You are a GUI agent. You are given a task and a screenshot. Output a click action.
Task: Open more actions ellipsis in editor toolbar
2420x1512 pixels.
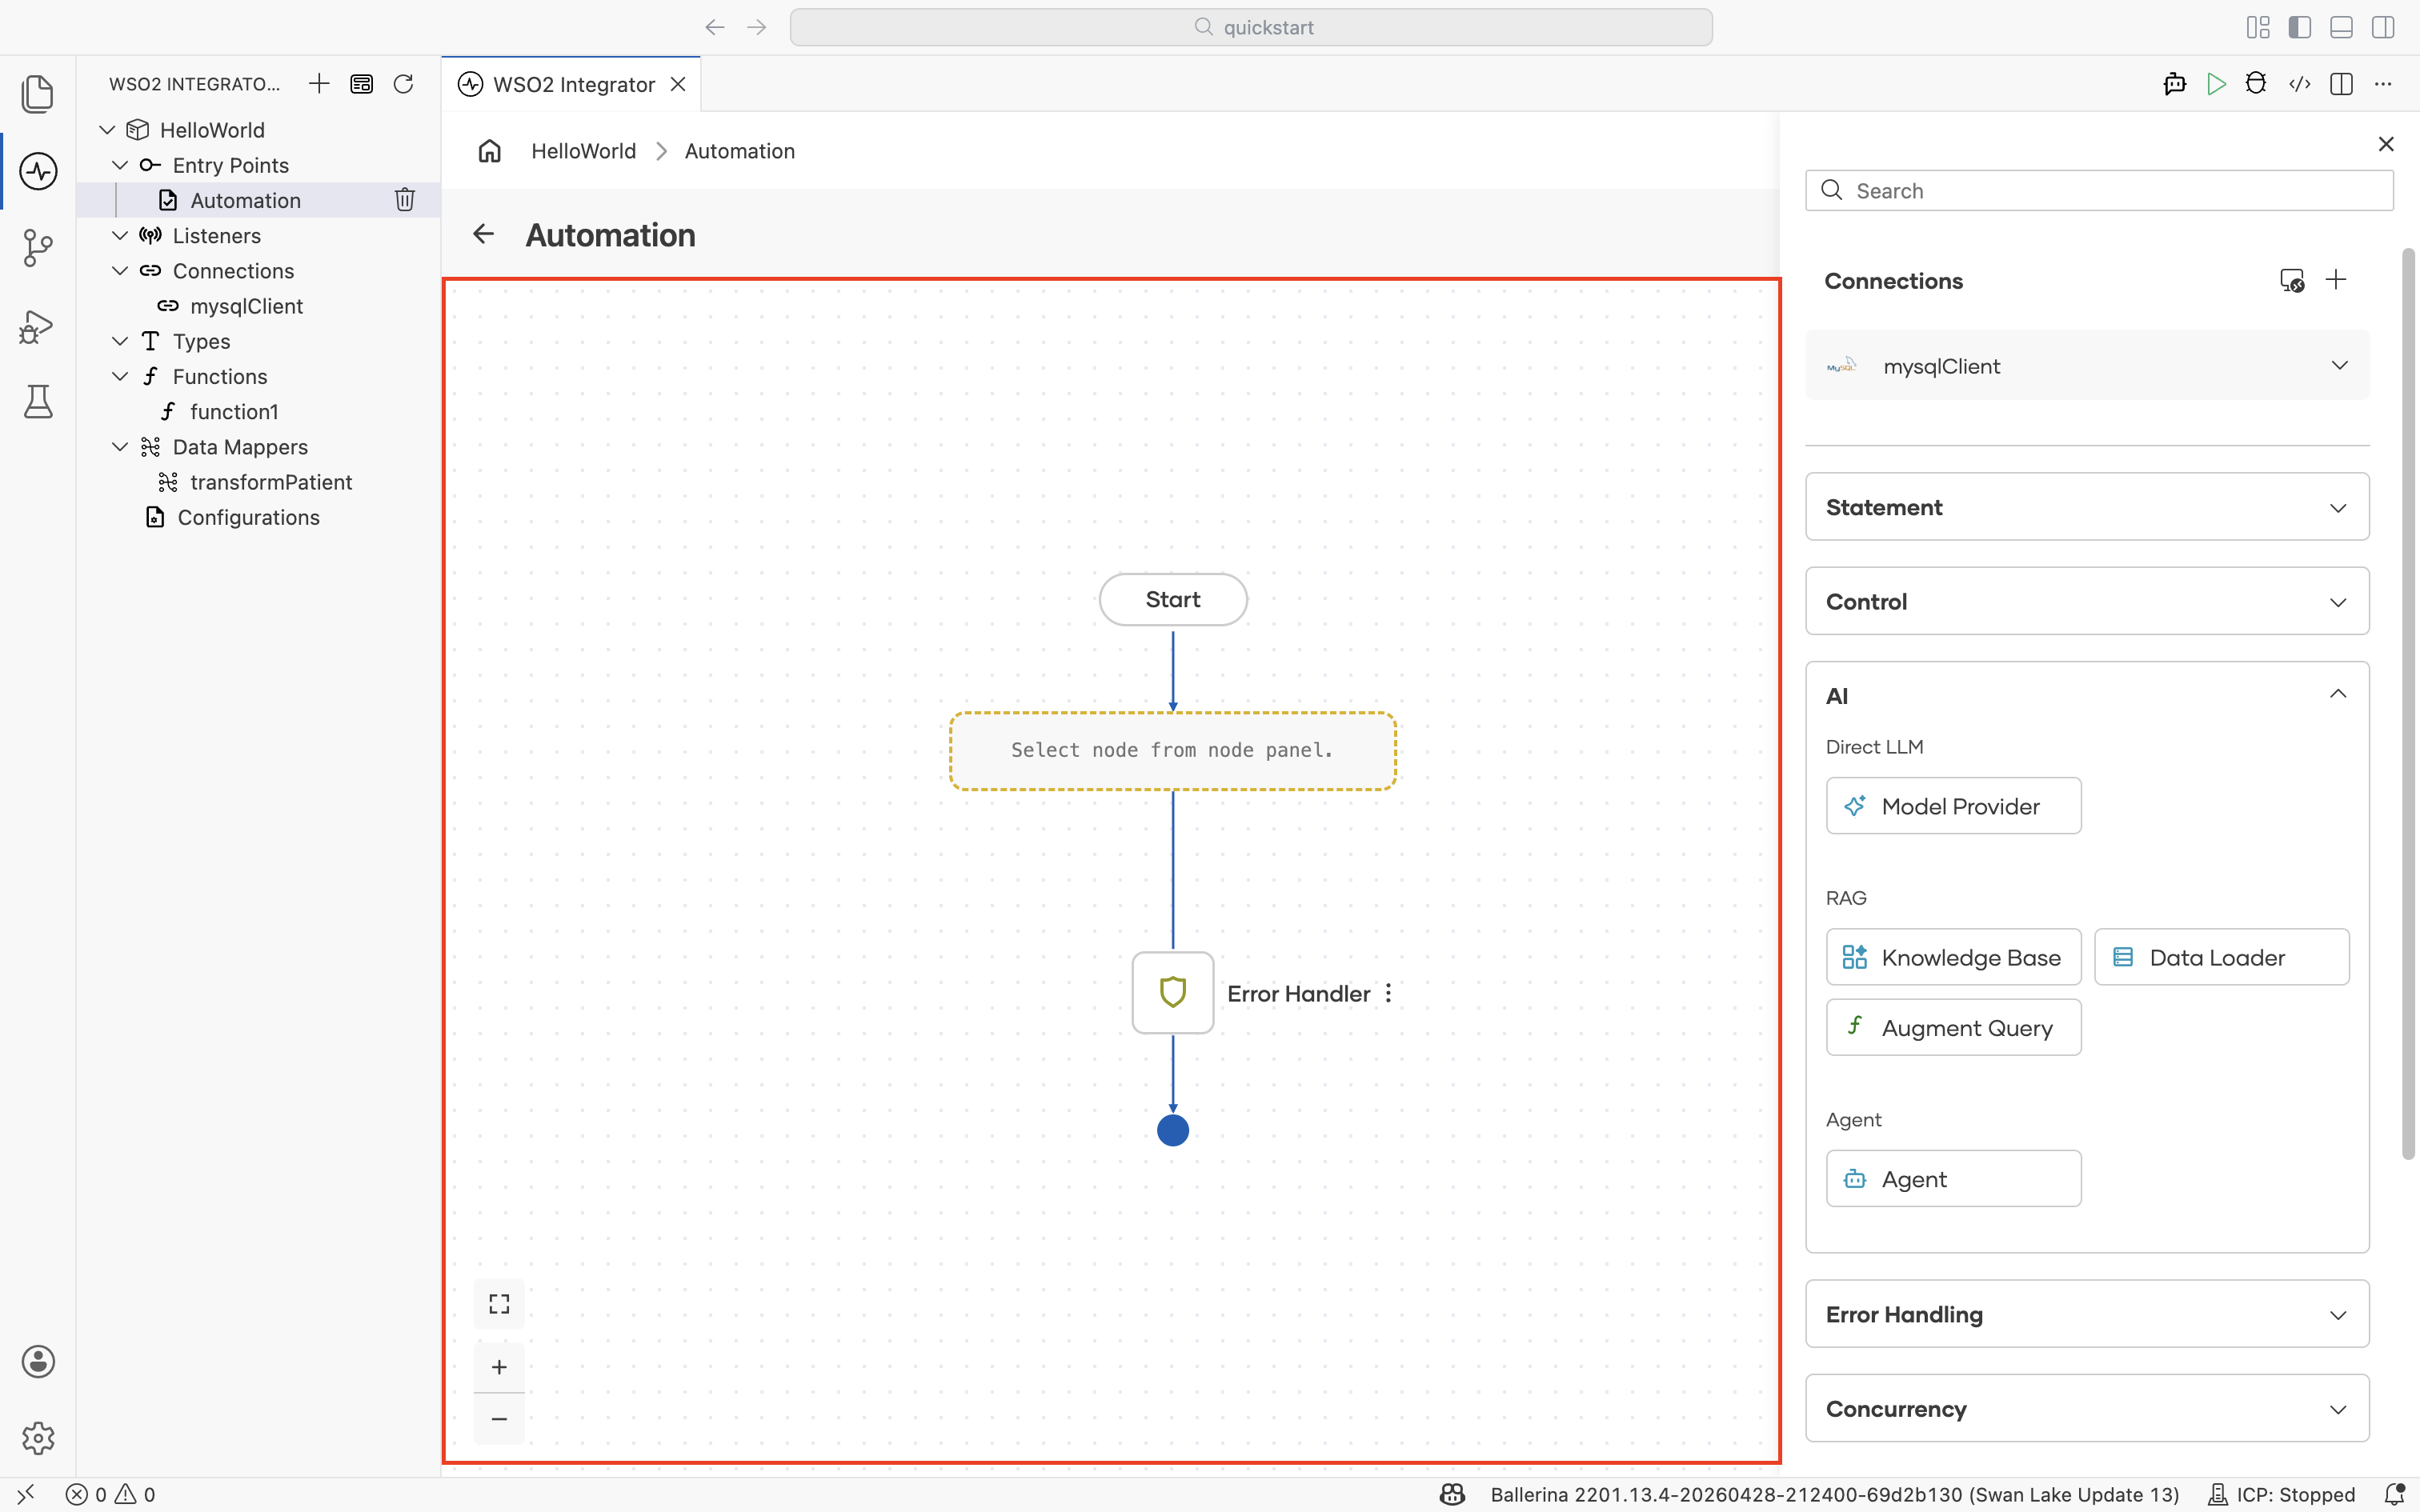coord(2383,84)
